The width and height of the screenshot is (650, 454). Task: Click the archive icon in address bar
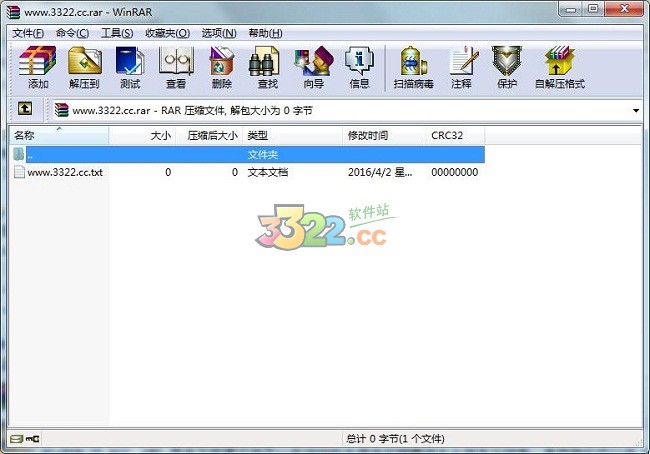coord(62,110)
